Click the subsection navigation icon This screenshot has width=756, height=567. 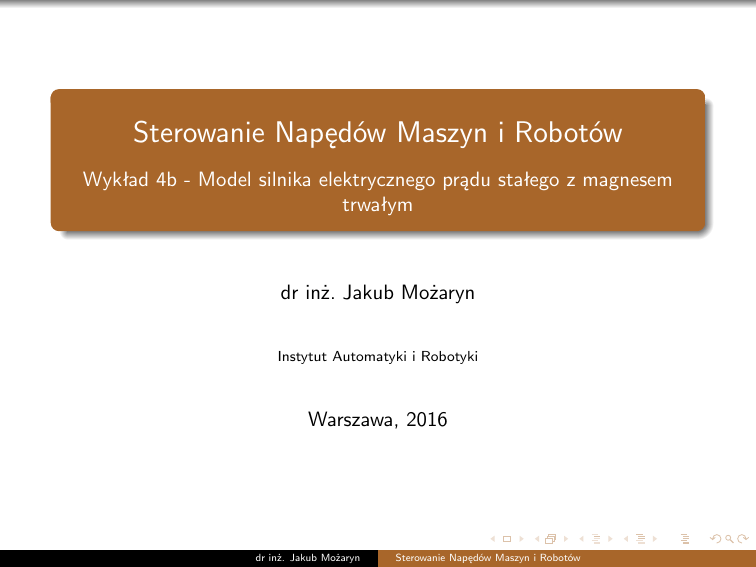pyautogui.click(x=596, y=540)
